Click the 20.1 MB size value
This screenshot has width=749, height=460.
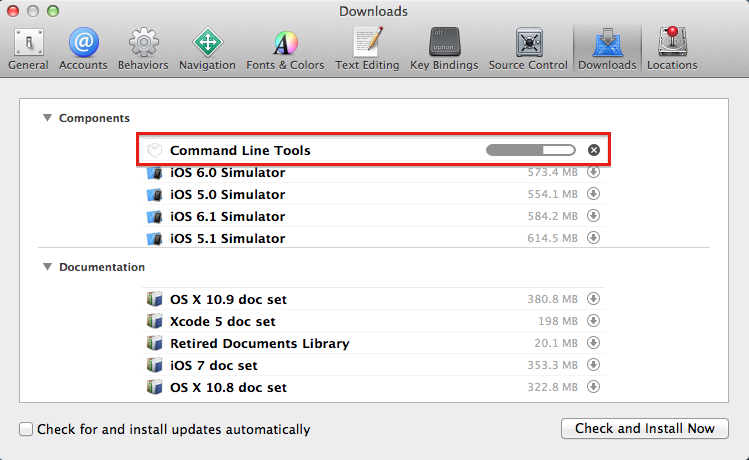click(556, 343)
